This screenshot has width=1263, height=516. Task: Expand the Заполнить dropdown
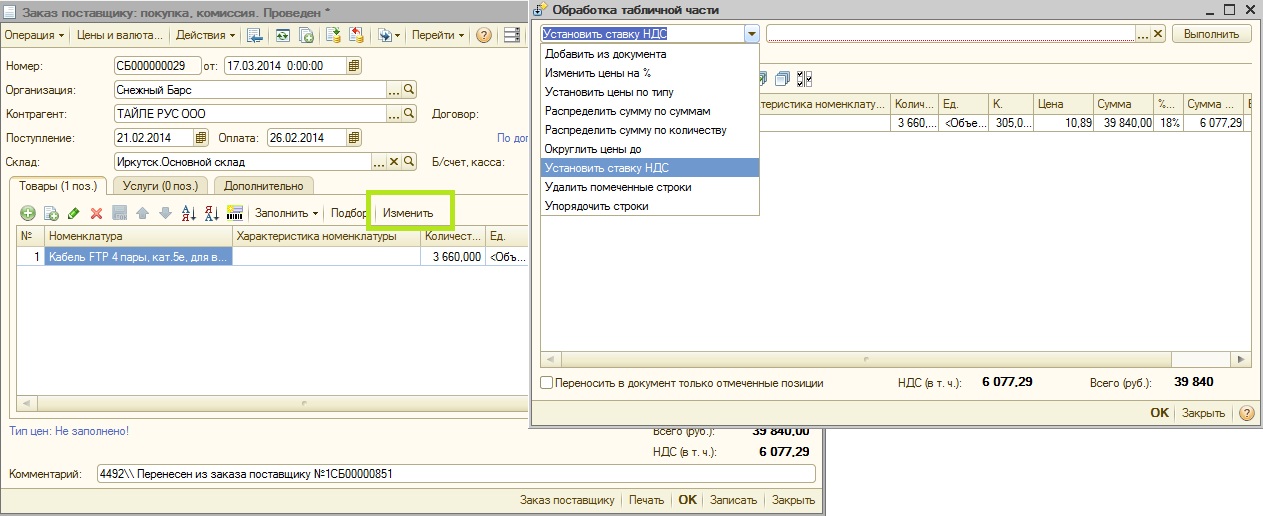pyautogui.click(x=287, y=213)
